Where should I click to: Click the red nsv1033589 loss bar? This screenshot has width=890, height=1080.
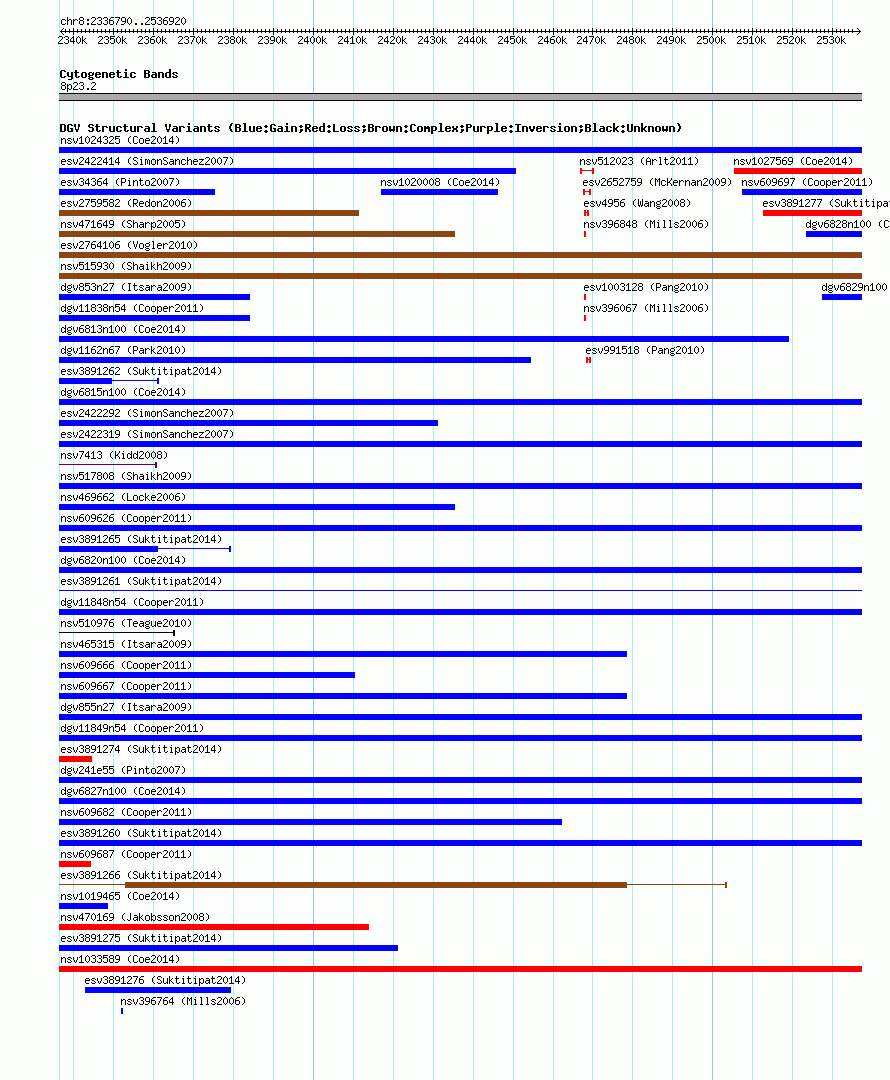460,969
